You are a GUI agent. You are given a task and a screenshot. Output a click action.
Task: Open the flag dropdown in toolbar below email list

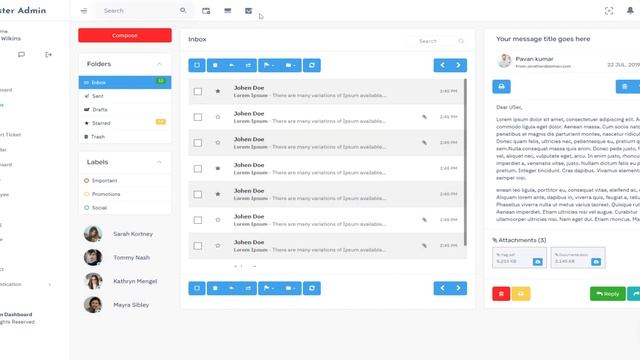(269, 288)
